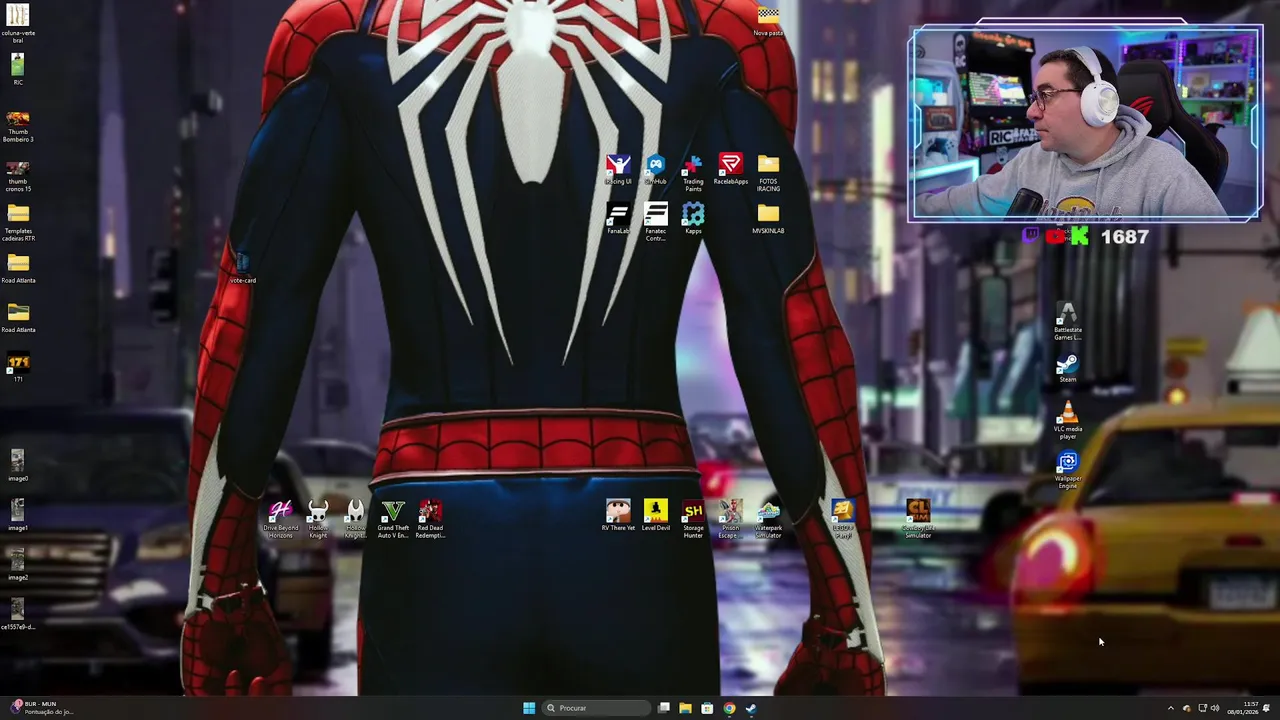
Task: Launch the SimHub shortcut
Action: [x=655, y=169]
